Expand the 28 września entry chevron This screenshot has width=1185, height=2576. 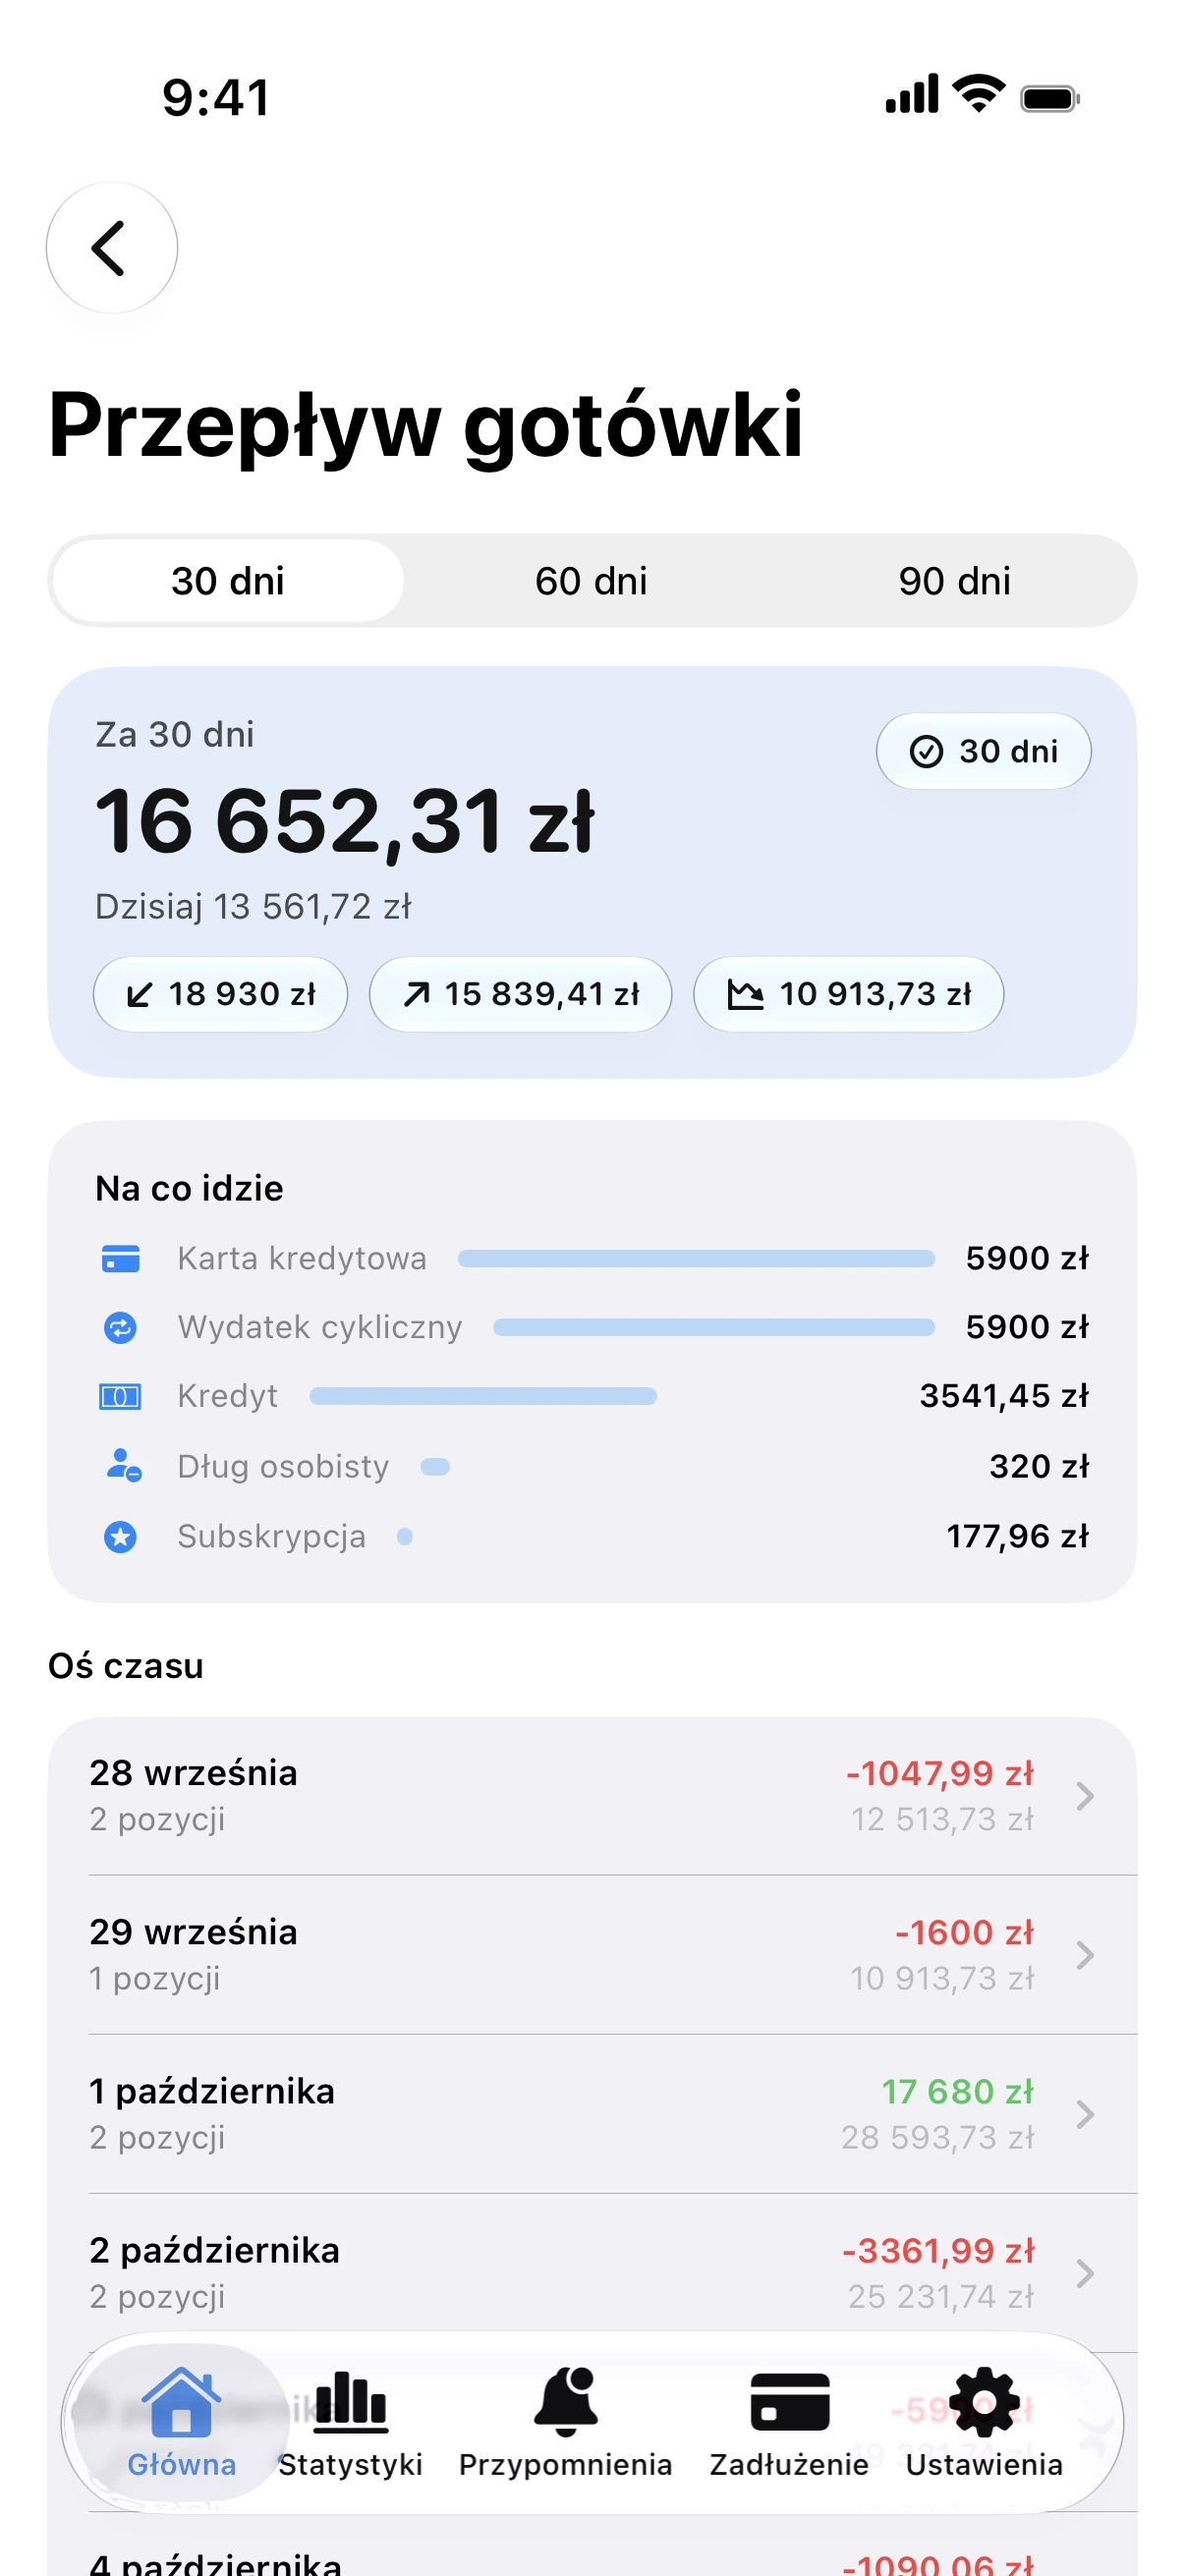pos(1085,1796)
